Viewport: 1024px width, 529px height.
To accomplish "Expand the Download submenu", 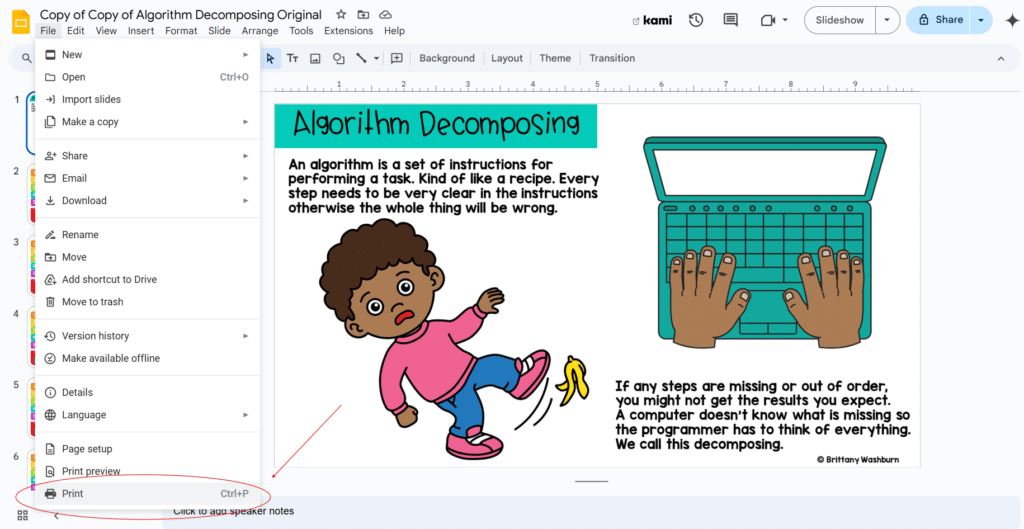I will [148, 200].
